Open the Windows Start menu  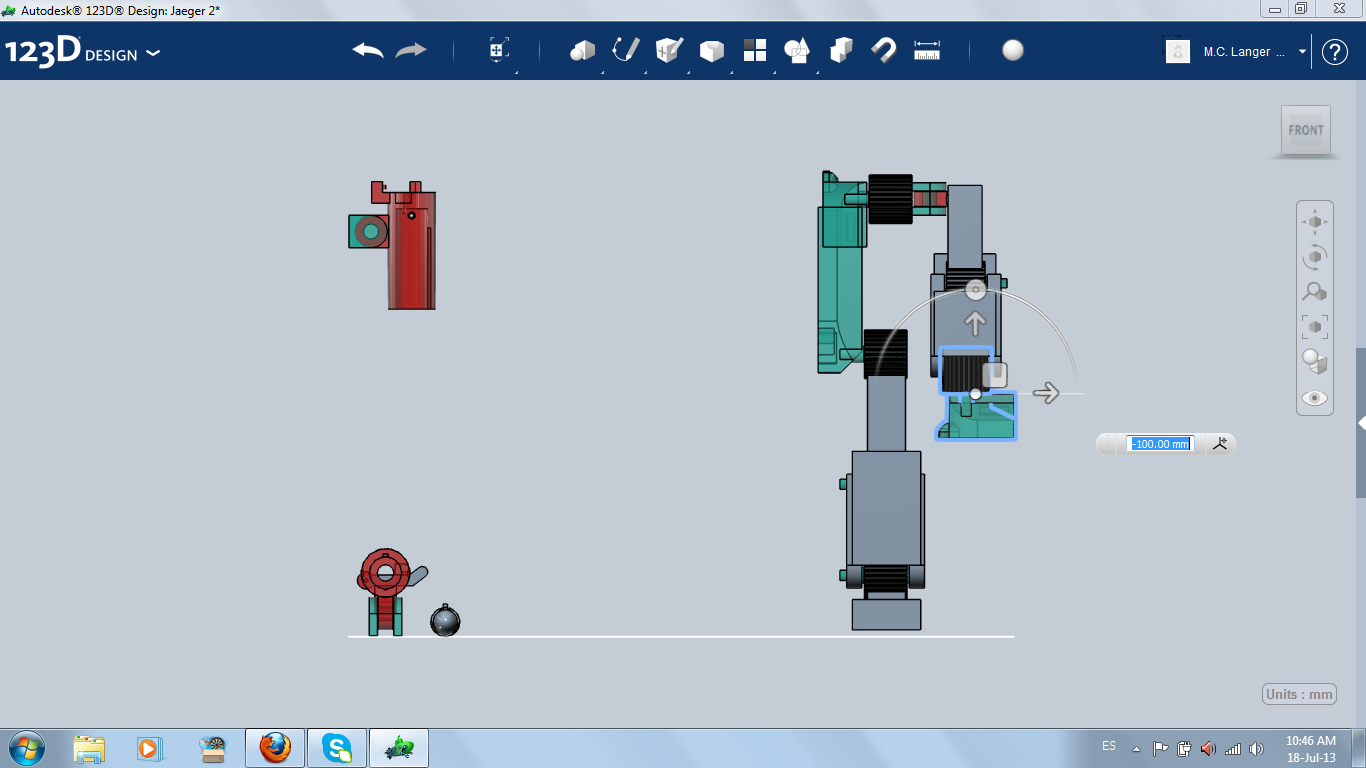(26, 748)
